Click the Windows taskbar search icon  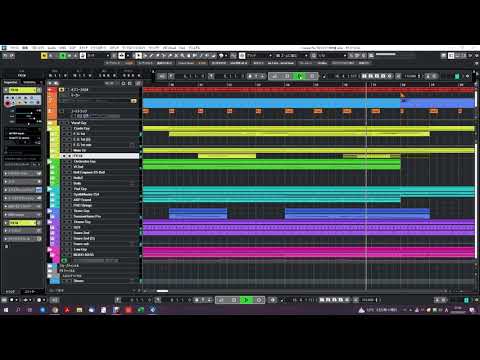point(18,310)
